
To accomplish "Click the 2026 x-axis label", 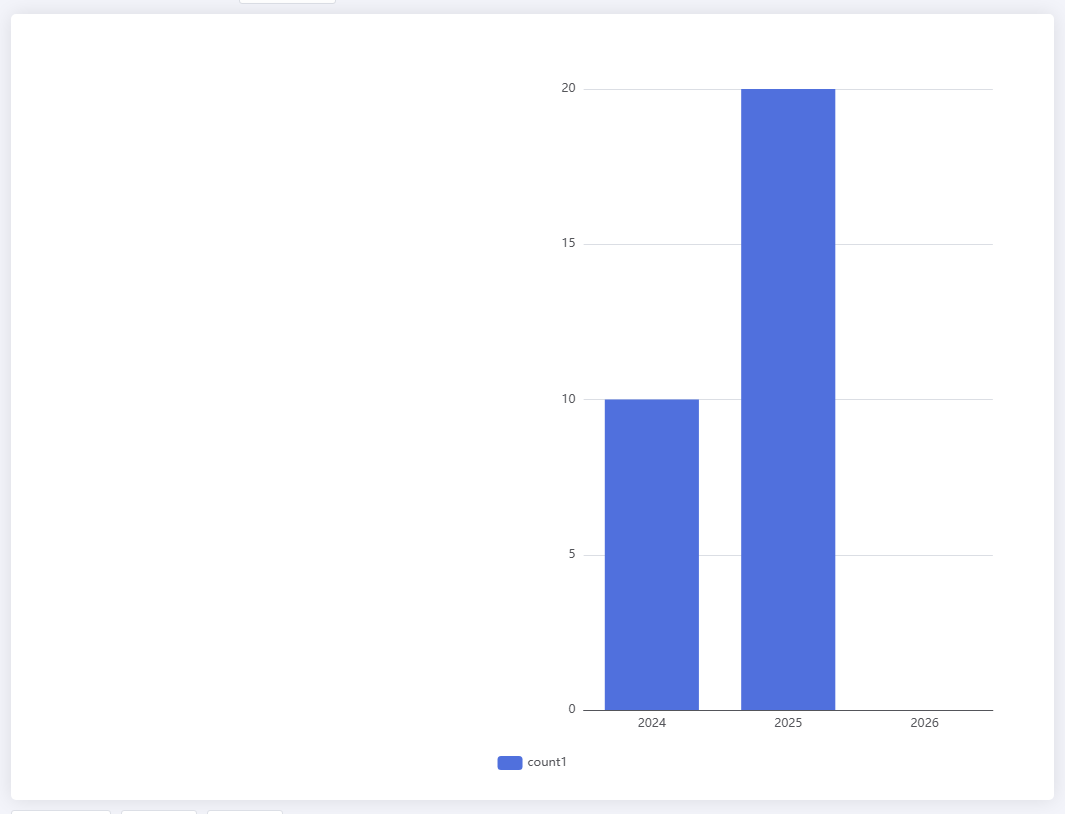I will coord(924,722).
